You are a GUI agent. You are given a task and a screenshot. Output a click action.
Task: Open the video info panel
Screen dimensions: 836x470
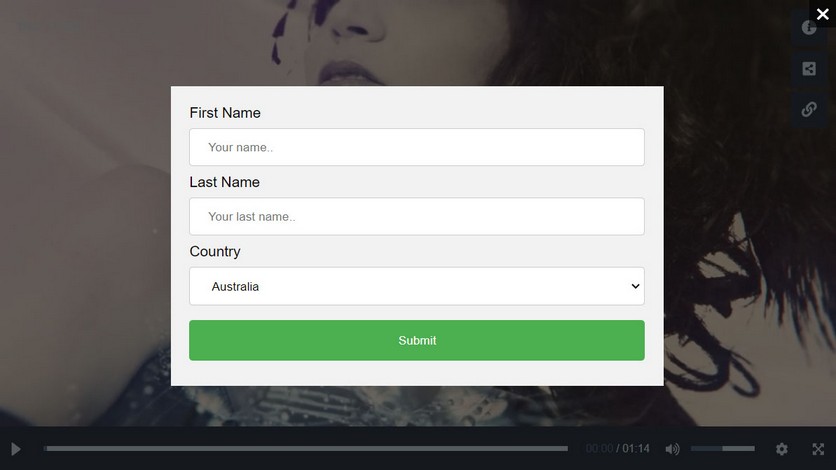(809, 28)
